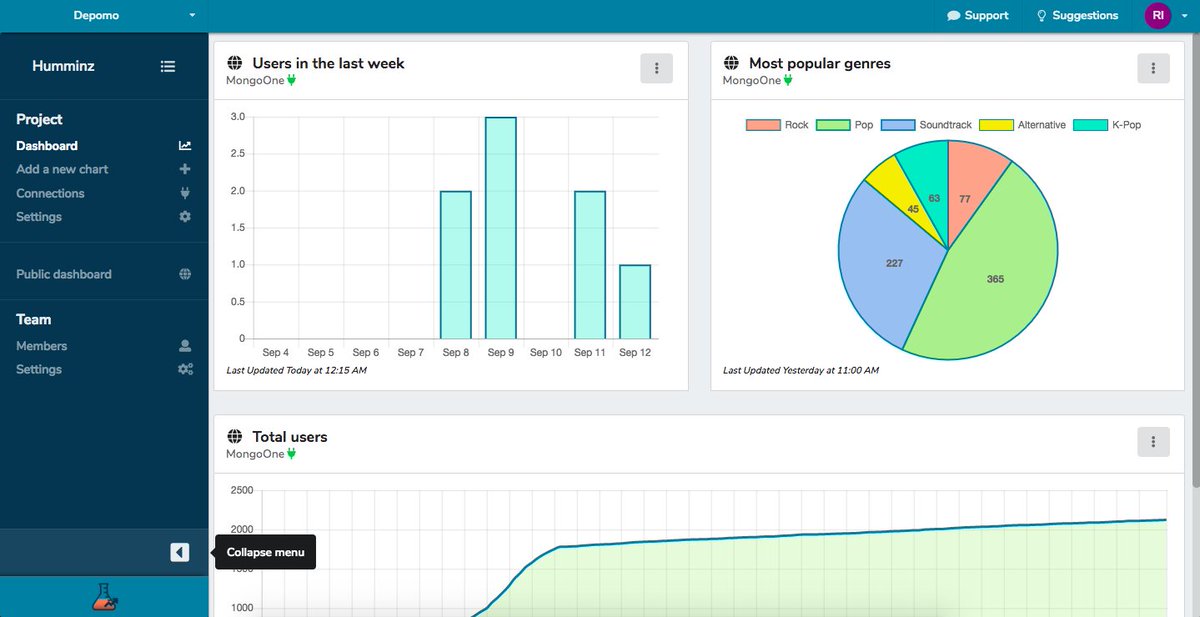Click the flask logo at sidebar bottom
The height and width of the screenshot is (617, 1200).
click(x=104, y=597)
